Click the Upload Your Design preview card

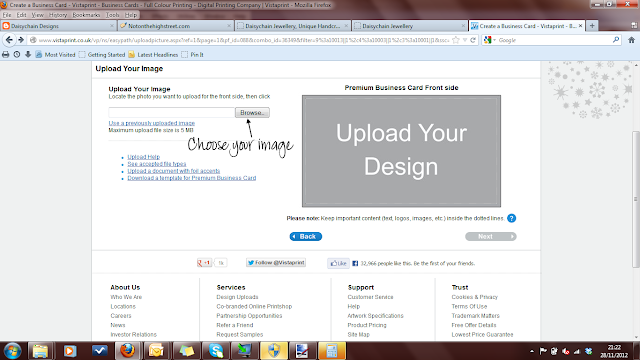pos(401,151)
